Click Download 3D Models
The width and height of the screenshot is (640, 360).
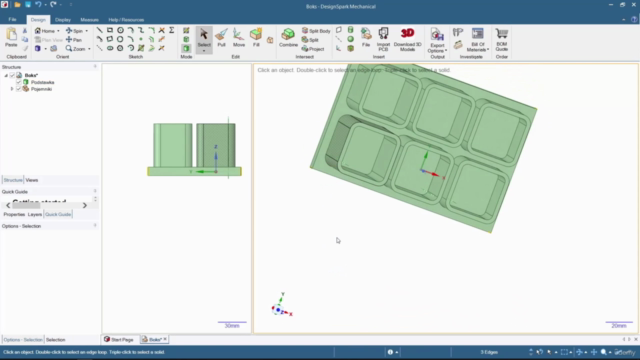407,39
